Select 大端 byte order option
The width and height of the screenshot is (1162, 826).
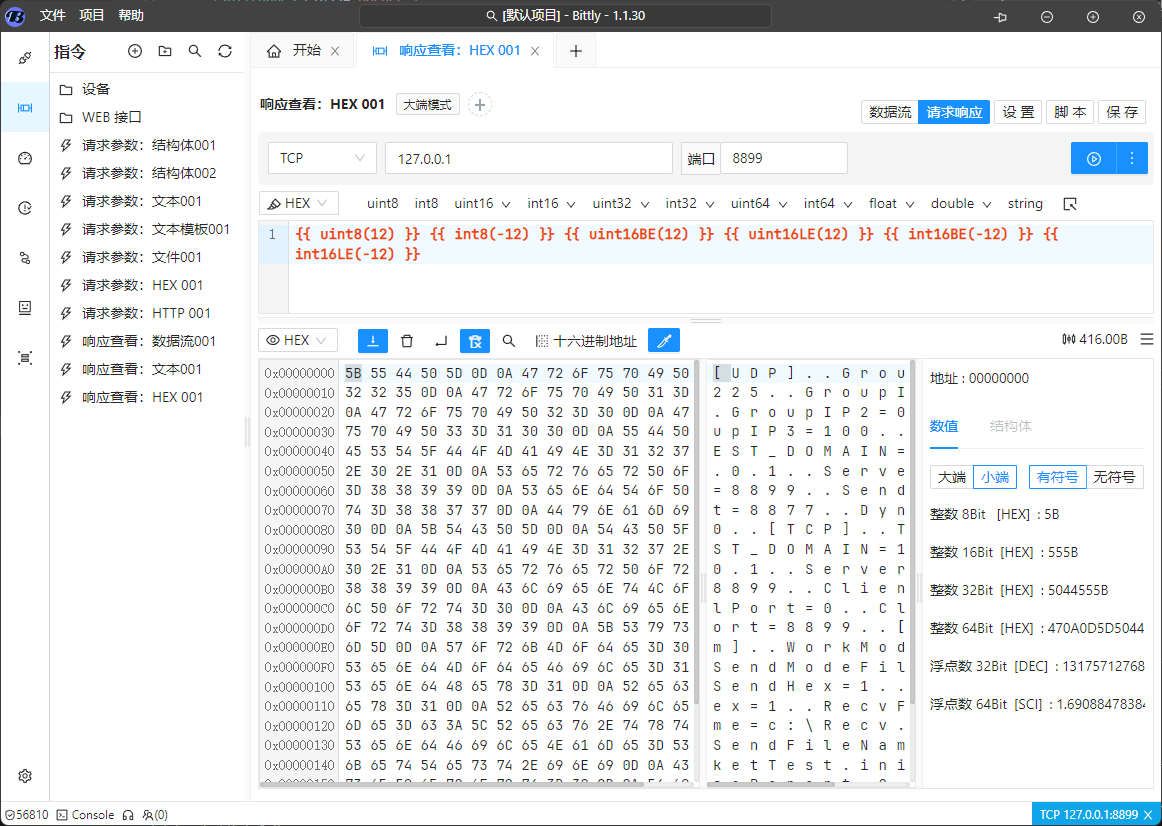pos(950,477)
